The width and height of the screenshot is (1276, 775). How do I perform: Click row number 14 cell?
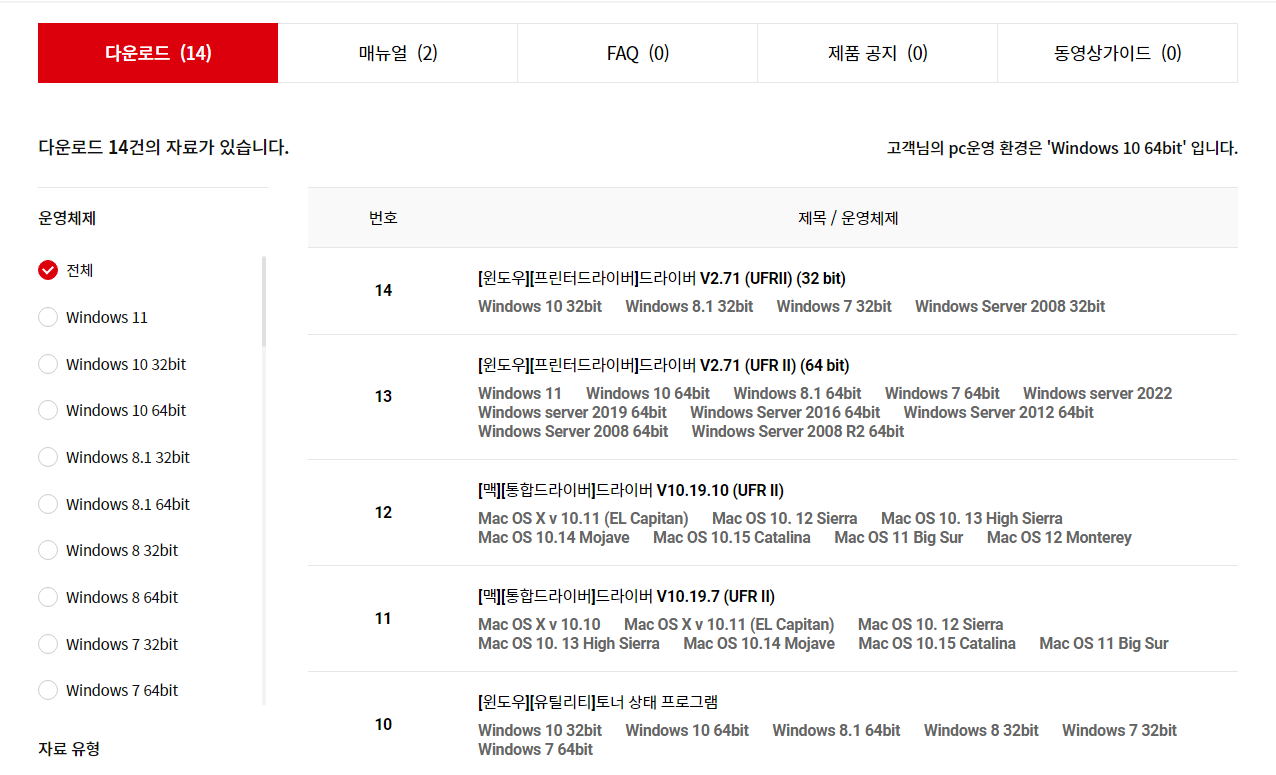click(383, 290)
